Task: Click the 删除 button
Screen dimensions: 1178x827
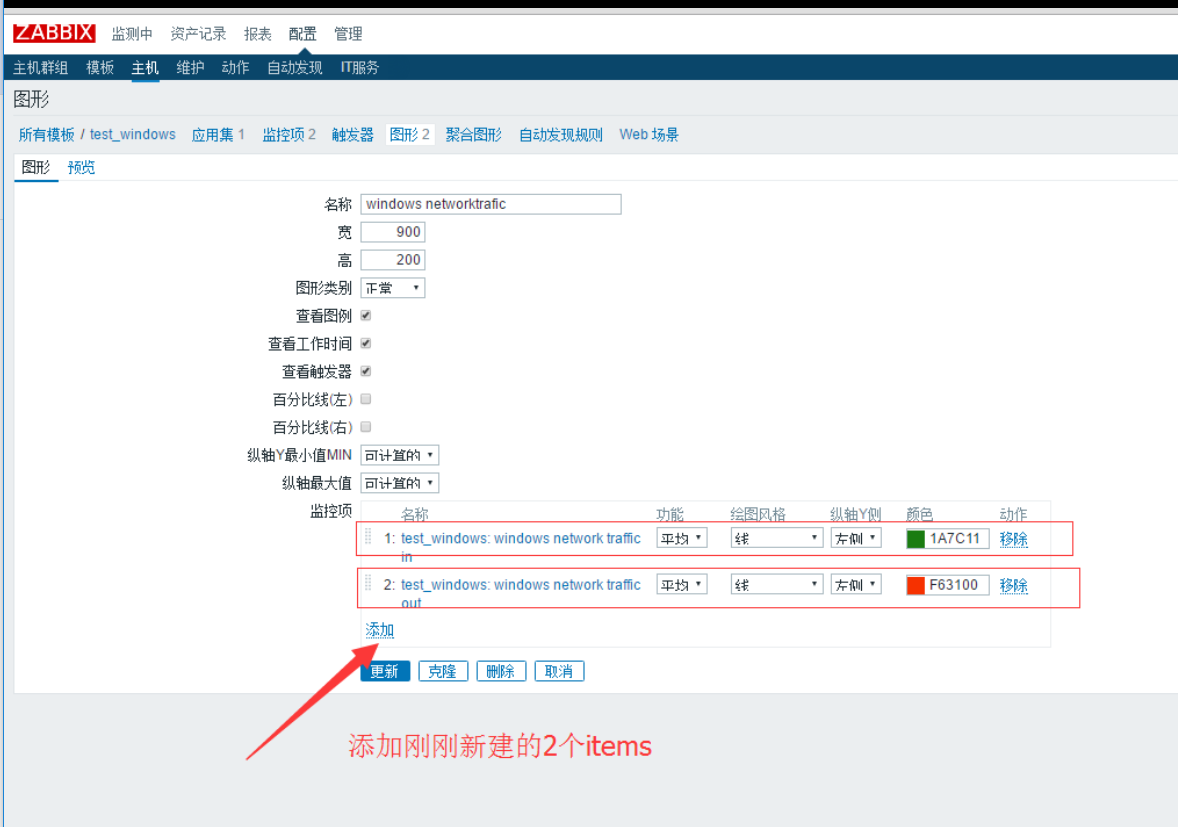Action: coord(500,671)
